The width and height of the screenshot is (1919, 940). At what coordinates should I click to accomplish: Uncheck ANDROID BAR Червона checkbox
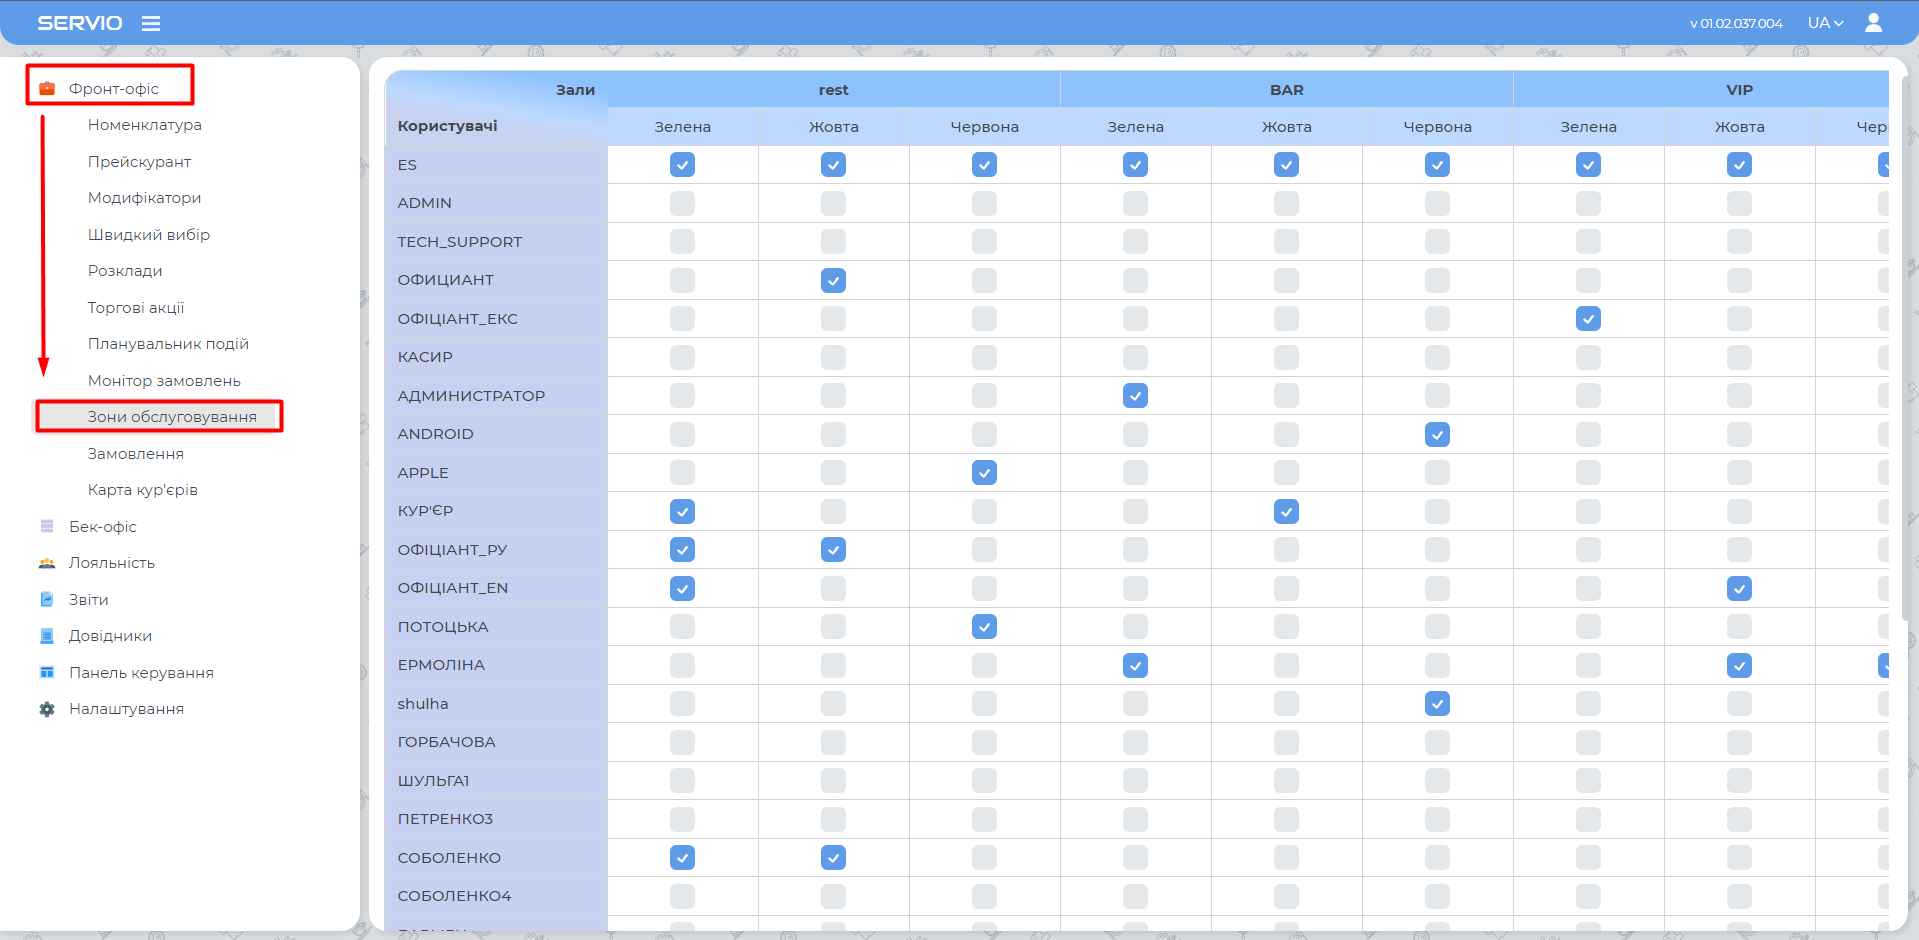(1437, 434)
